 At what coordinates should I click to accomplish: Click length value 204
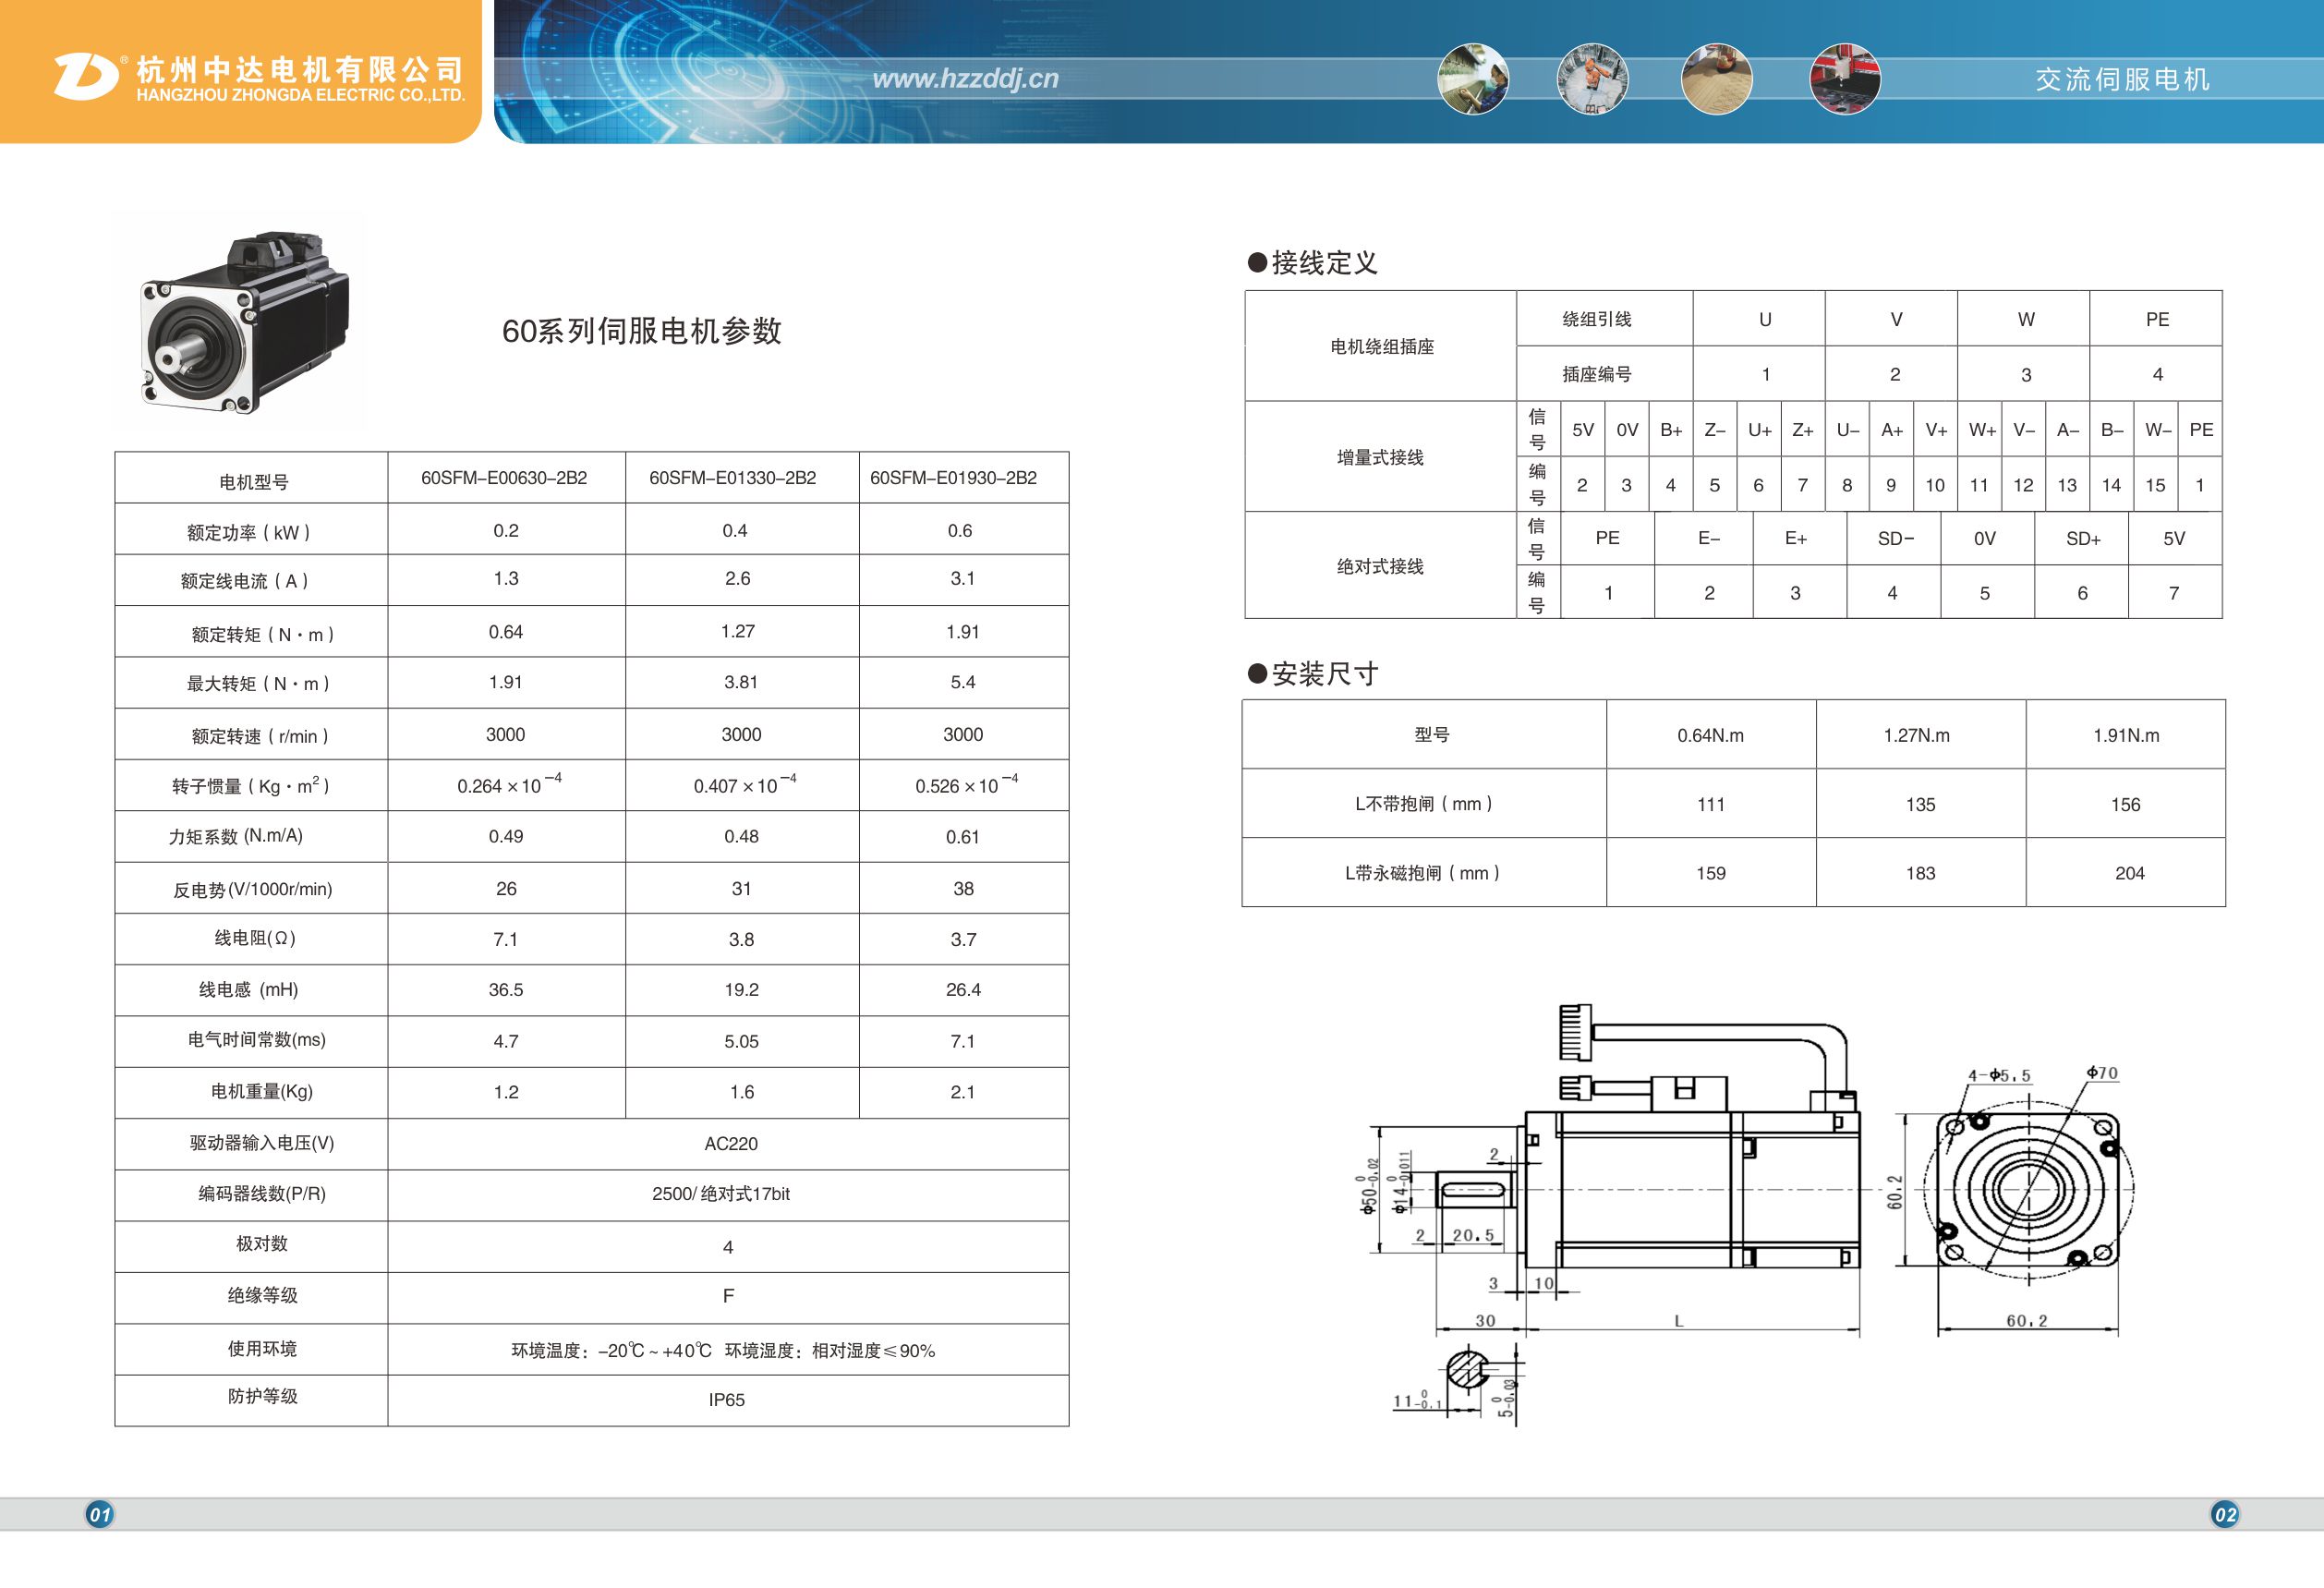coord(2129,873)
